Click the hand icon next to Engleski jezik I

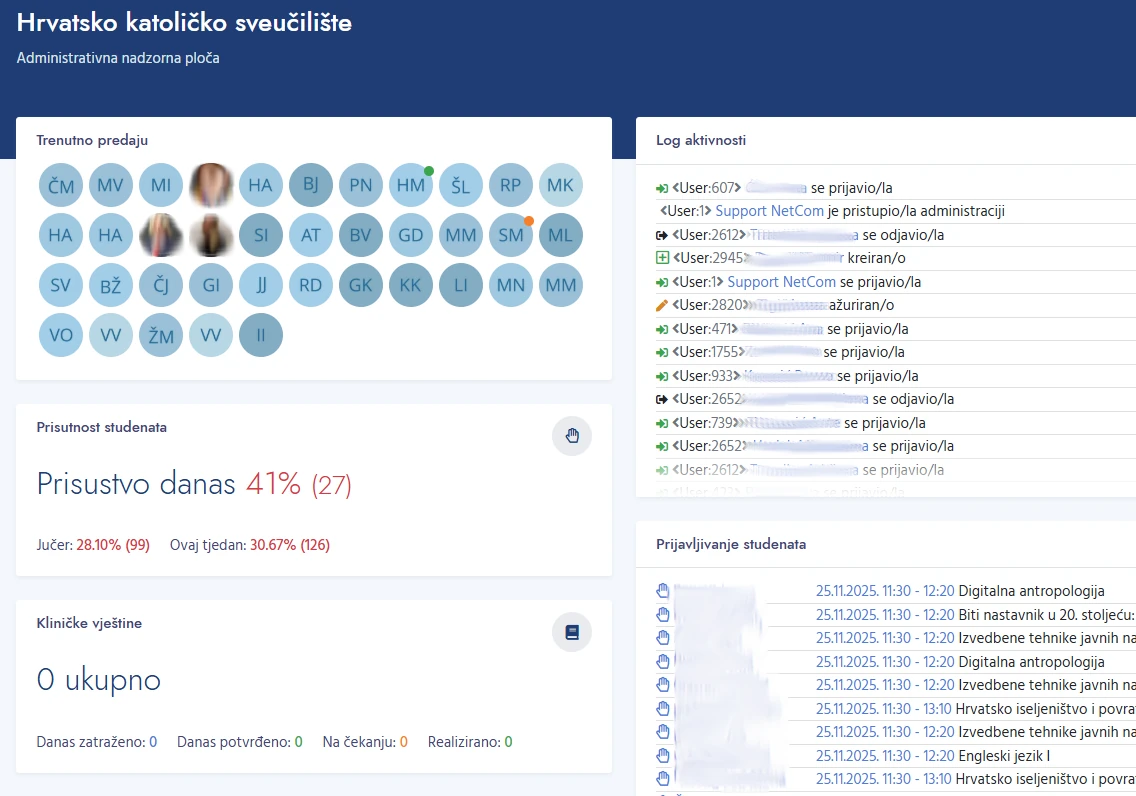[x=662, y=755]
